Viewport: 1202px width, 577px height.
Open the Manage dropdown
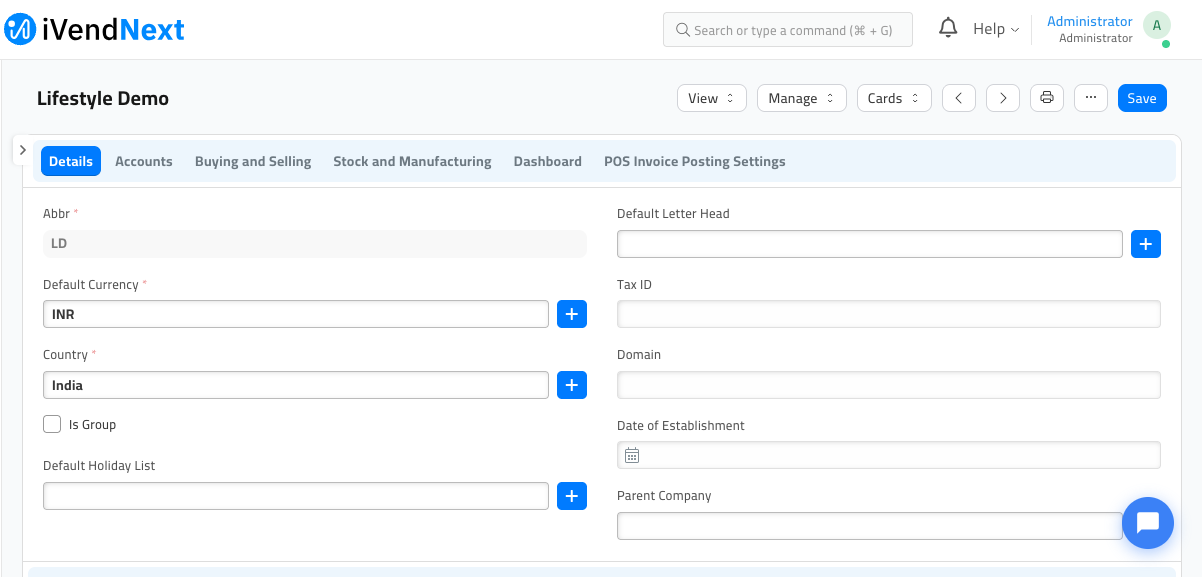[x=802, y=98]
